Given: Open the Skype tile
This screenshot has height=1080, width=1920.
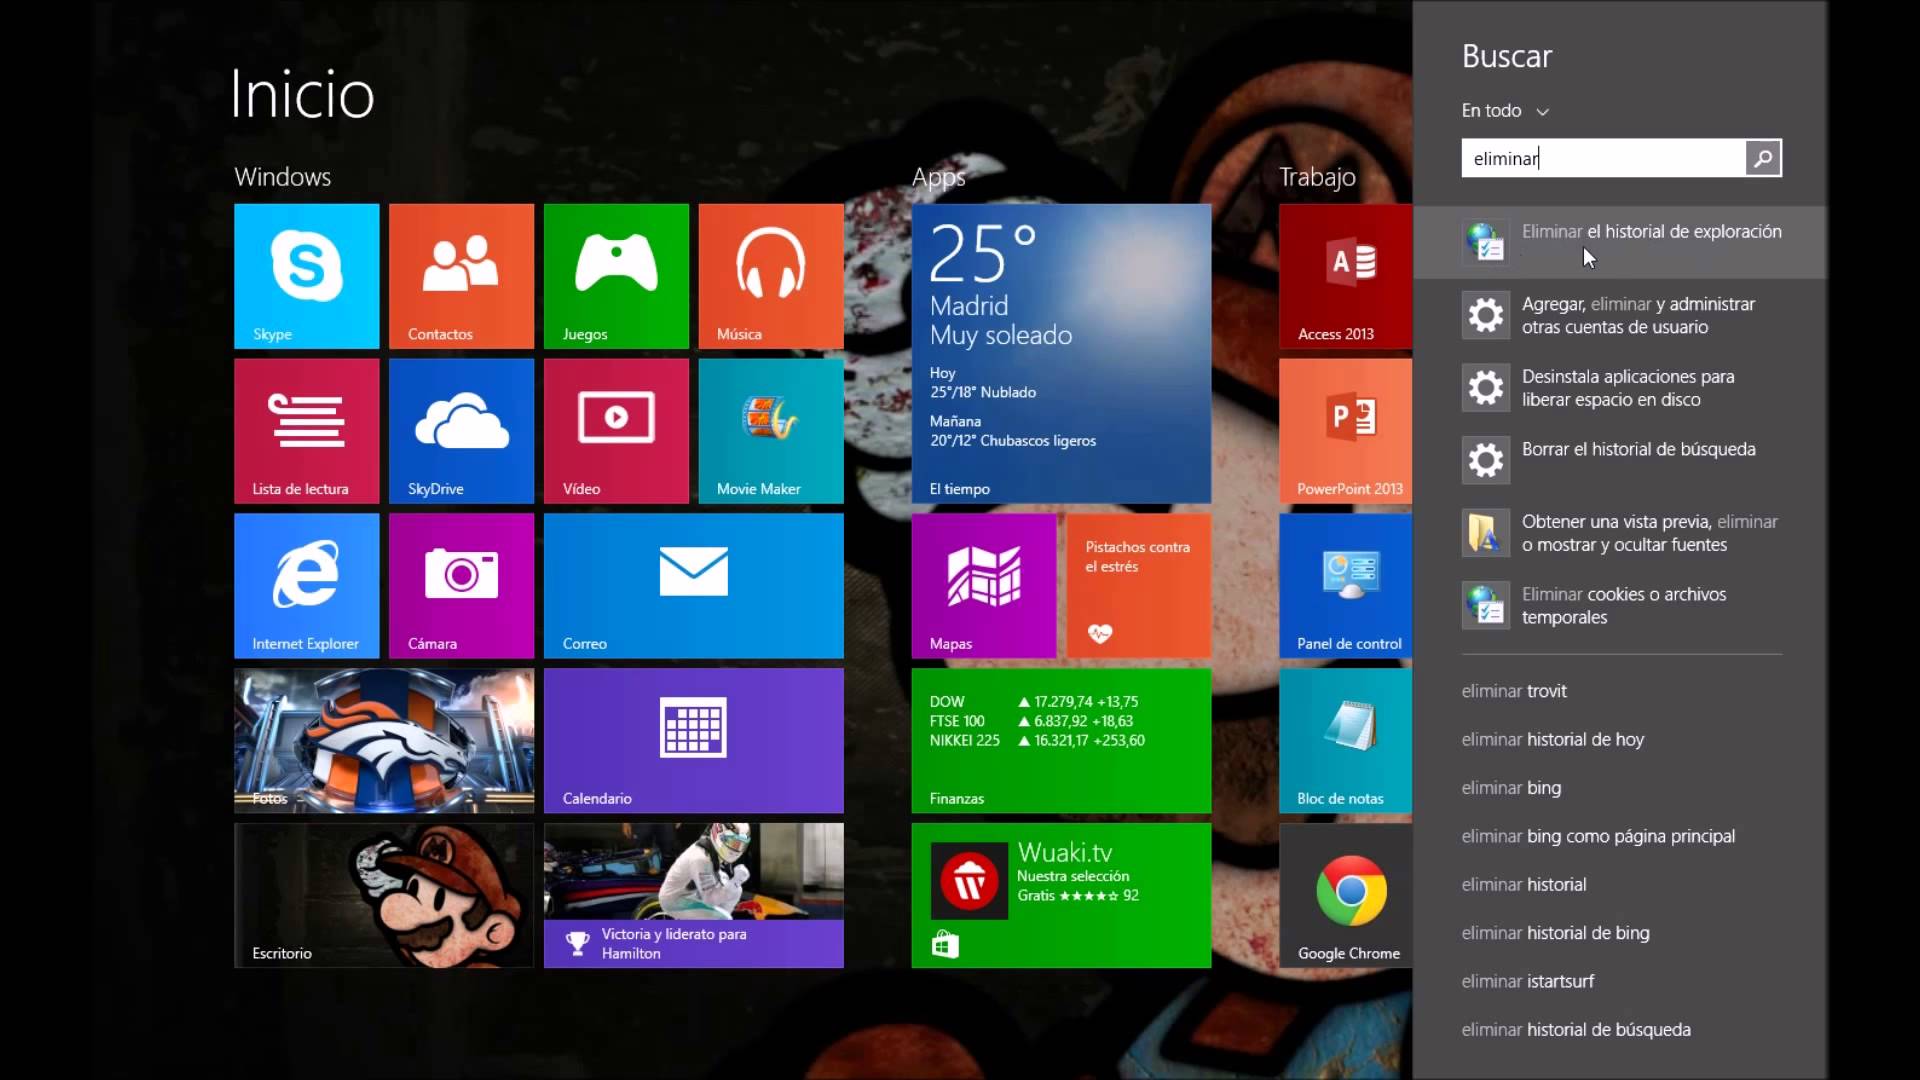Looking at the screenshot, I should (x=305, y=275).
